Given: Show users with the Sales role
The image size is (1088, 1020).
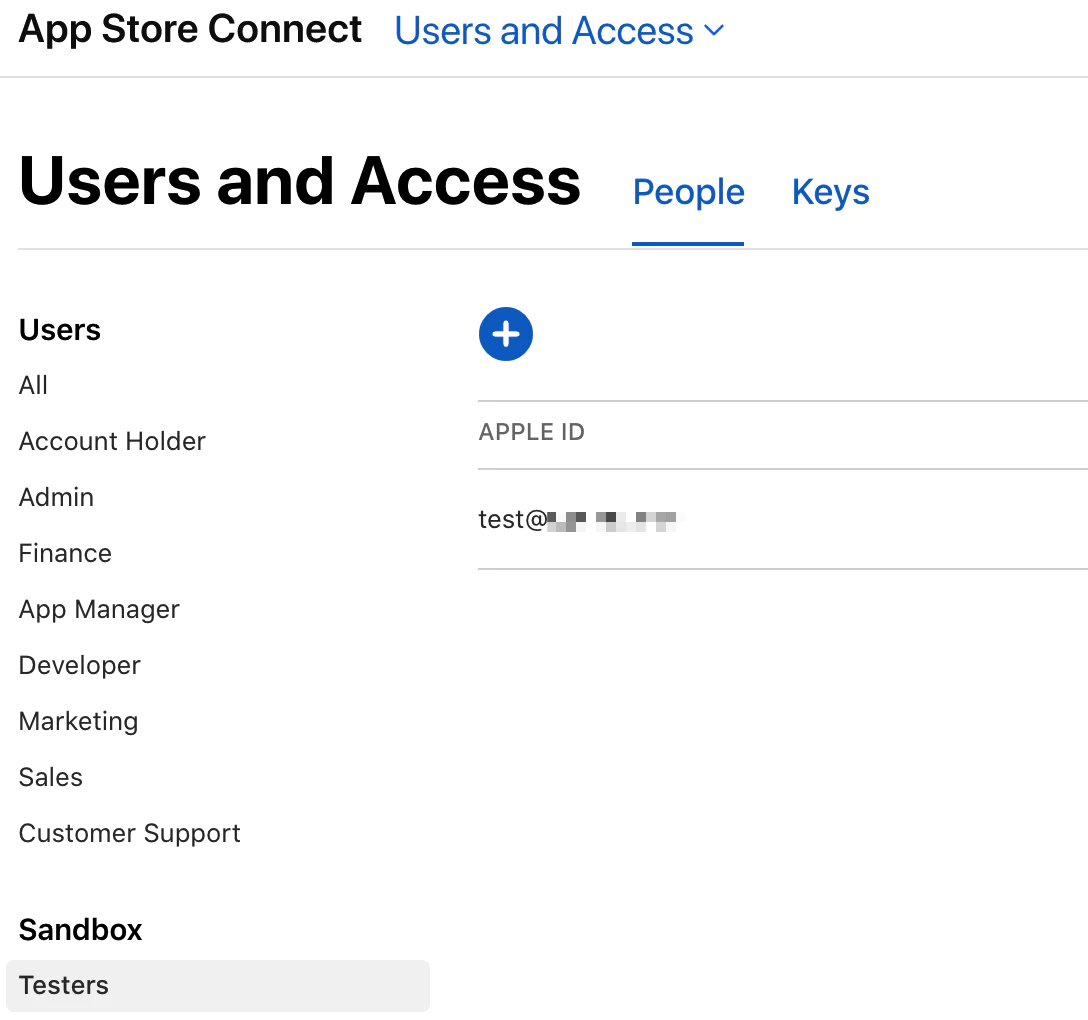Looking at the screenshot, I should (51, 777).
